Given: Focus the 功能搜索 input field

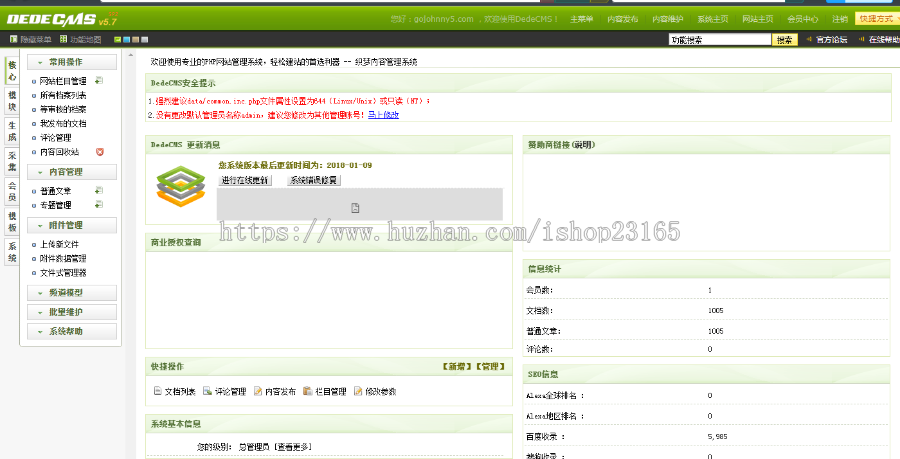Looking at the screenshot, I should (720, 40).
